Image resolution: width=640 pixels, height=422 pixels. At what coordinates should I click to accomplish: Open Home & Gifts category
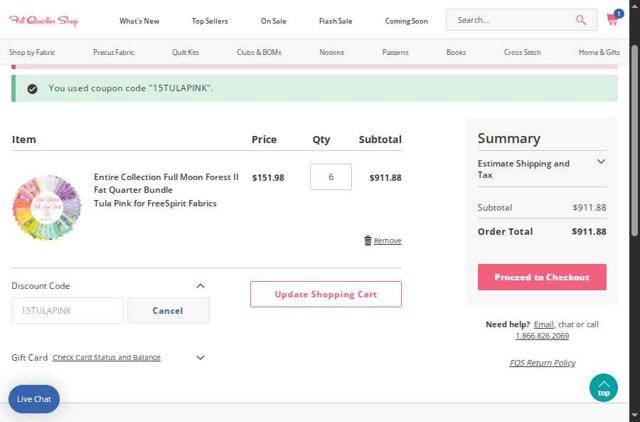pos(599,52)
